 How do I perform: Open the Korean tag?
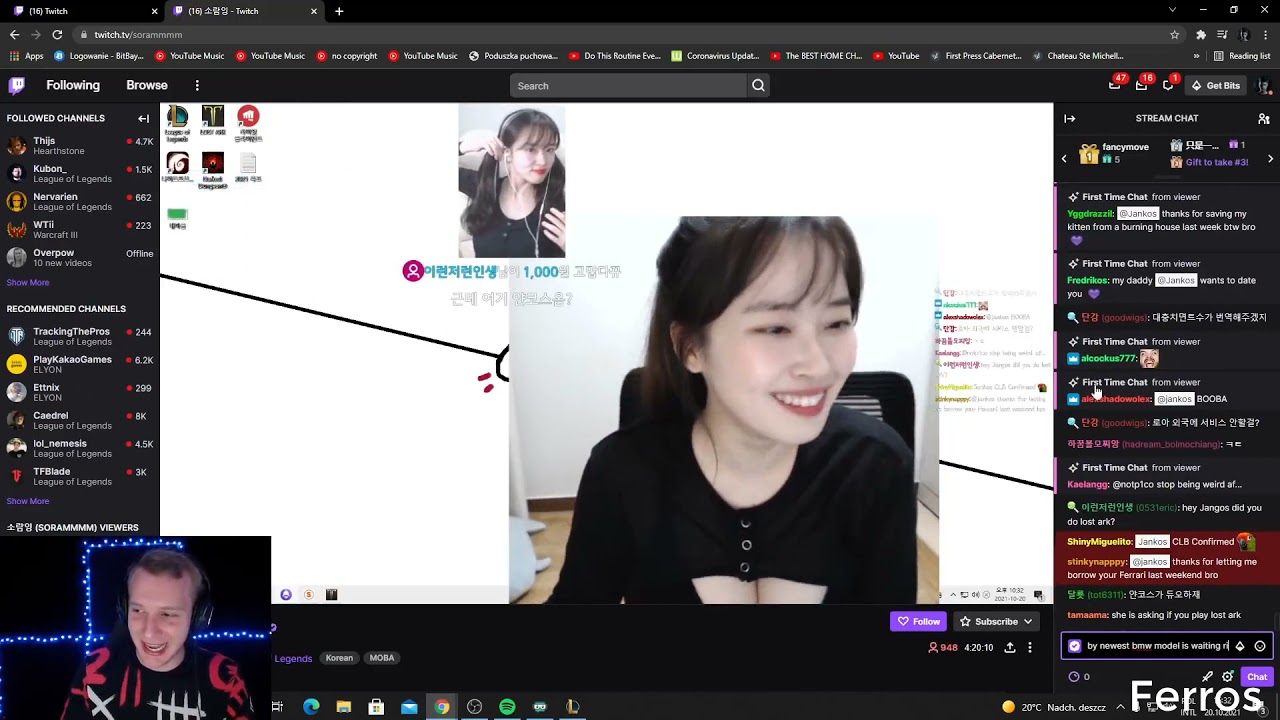tap(339, 658)
